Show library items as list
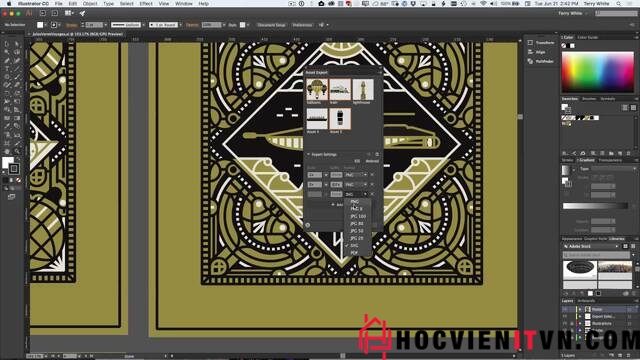The width and height of the screenshot is (640, 360). coord(633,247)
